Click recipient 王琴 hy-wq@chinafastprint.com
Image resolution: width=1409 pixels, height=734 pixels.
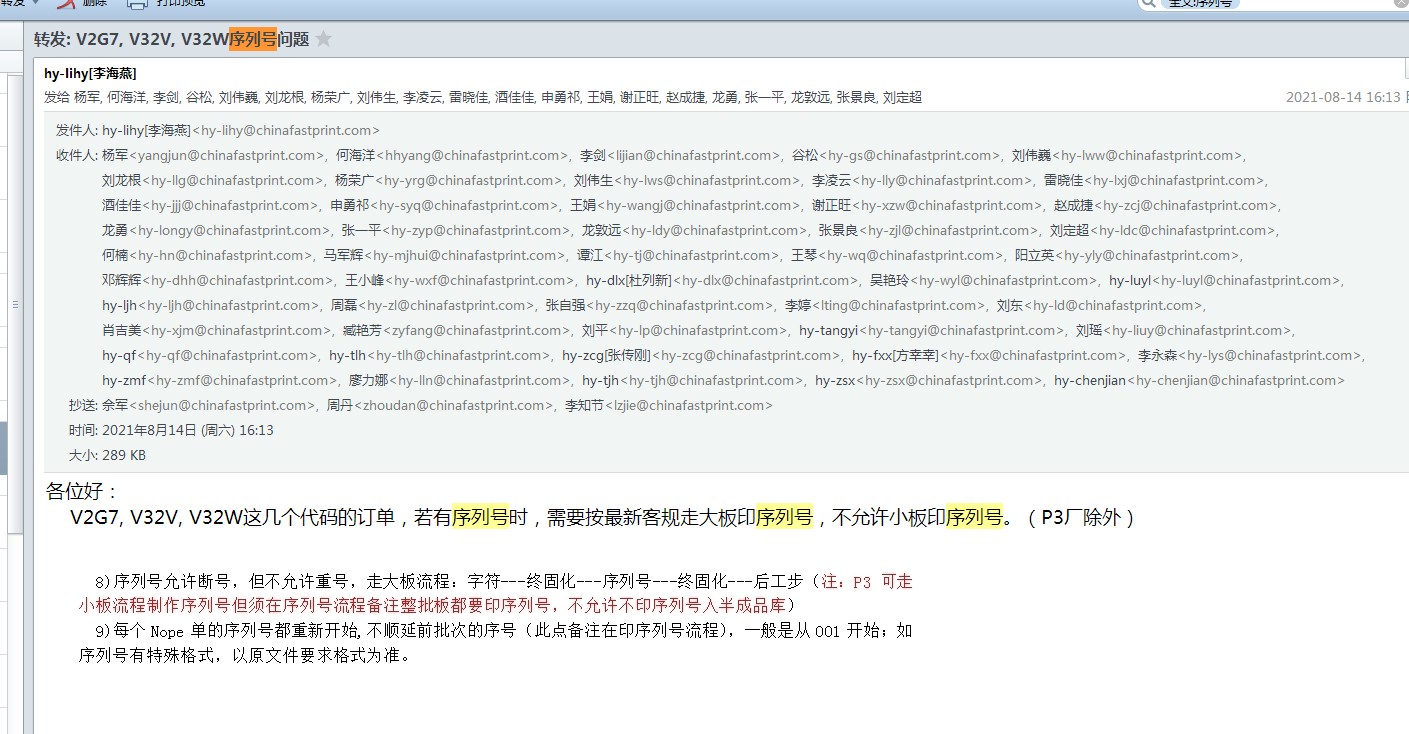coord(898,255)
